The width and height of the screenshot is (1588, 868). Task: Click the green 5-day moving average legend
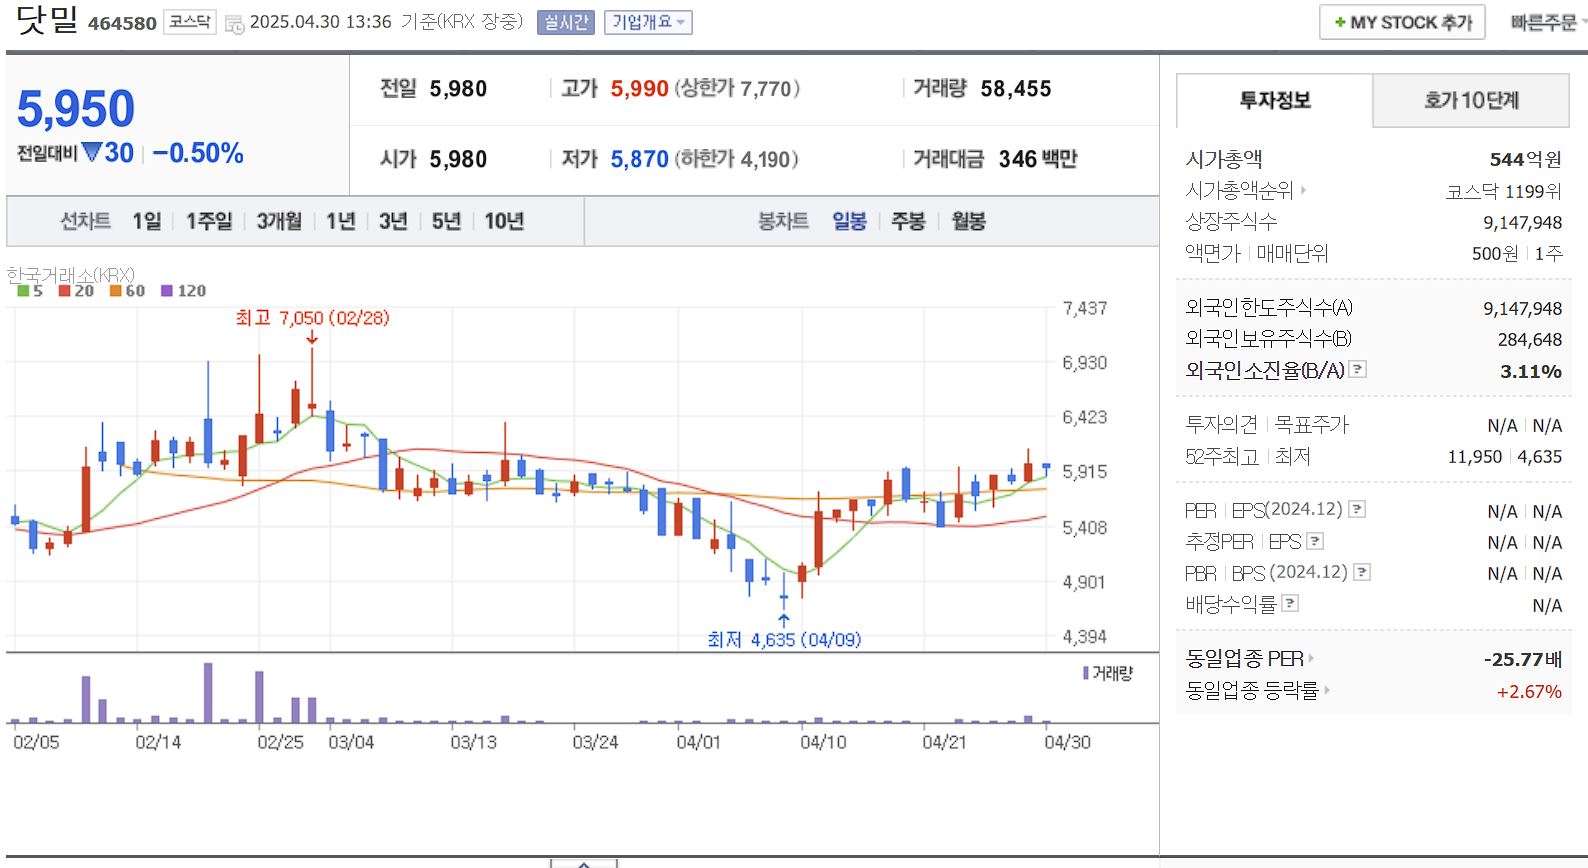coord(30,291)
